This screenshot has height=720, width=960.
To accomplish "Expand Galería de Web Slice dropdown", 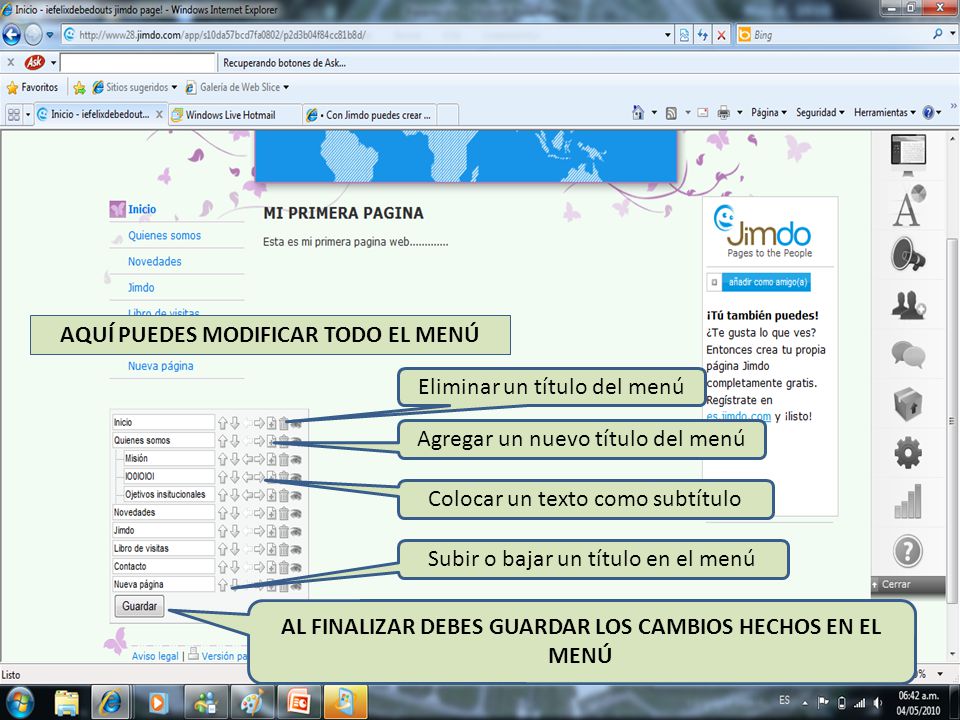I will coord(286,88).
